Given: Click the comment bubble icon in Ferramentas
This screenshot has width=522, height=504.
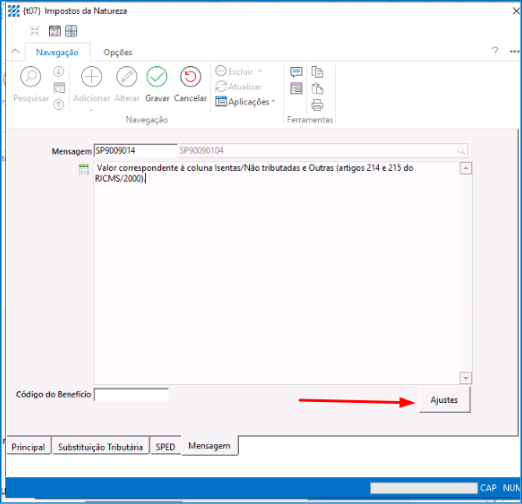Looking at the screenshot, I should tap(296, 72).
